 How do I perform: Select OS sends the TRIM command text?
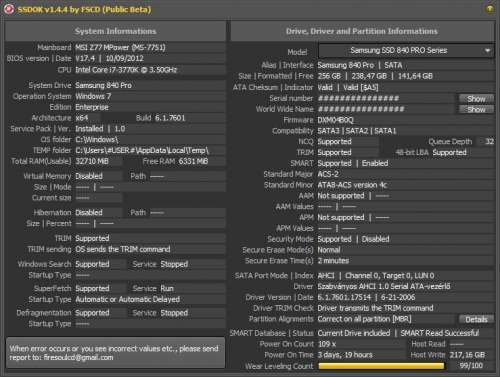point(123,249)
